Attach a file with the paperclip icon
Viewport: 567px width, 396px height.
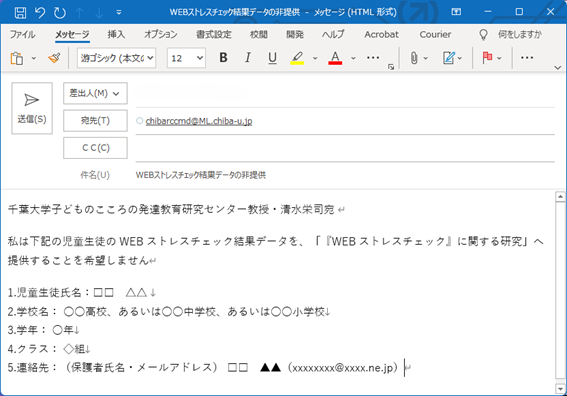pos(414,58)
